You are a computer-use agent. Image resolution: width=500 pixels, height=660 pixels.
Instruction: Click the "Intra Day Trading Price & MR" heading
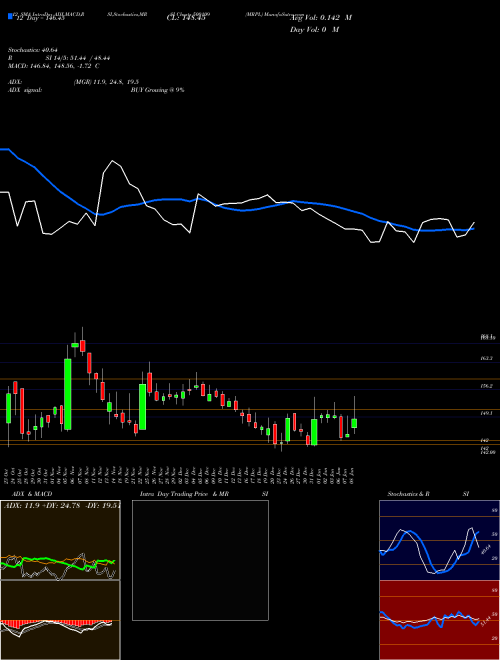[x=184, y=494]
